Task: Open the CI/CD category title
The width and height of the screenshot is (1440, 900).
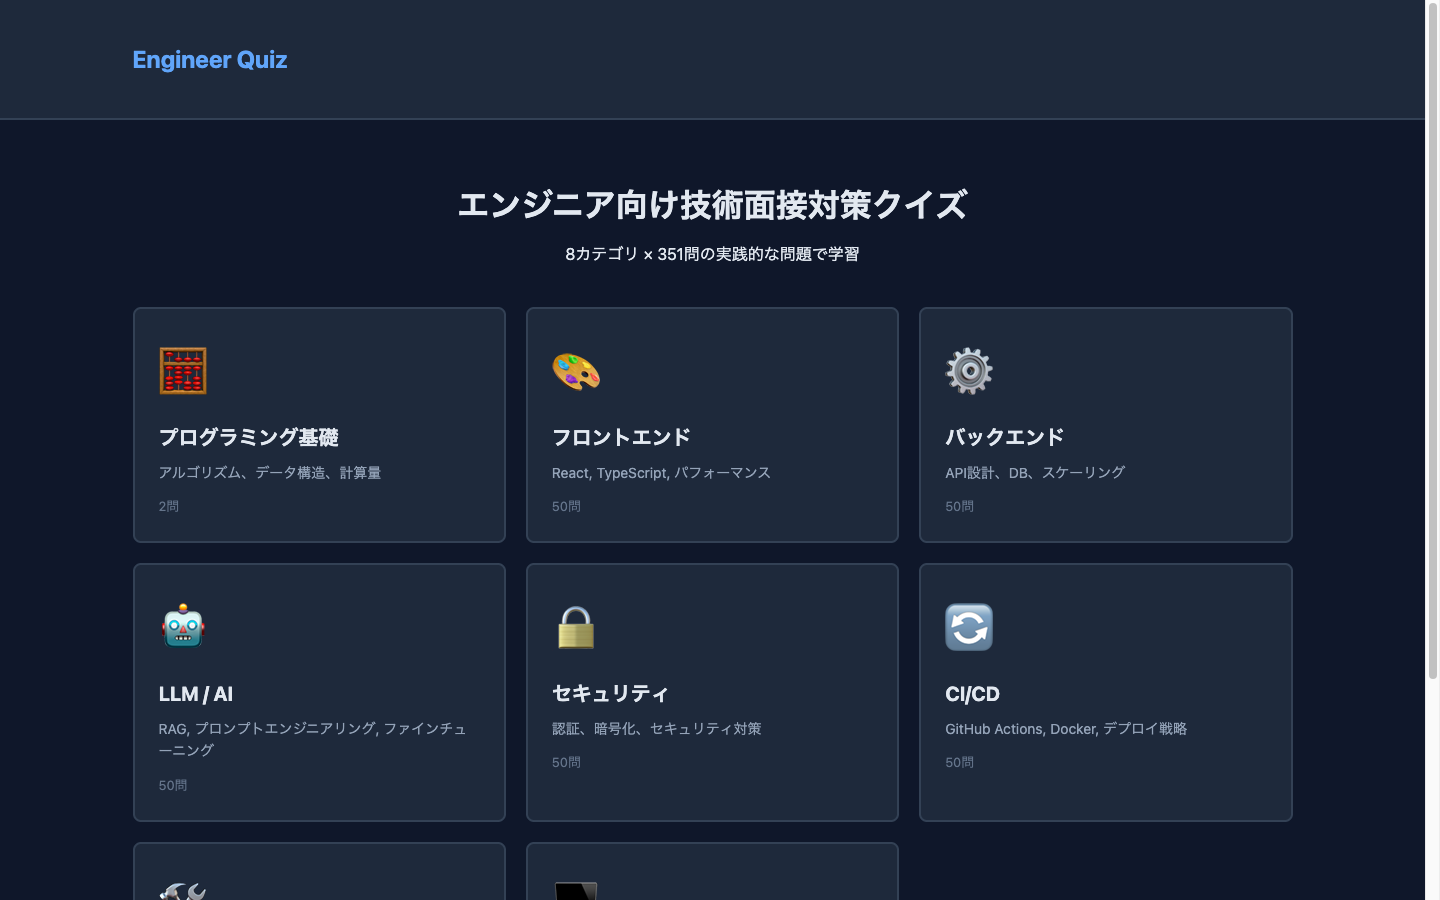Action: [x=972, y=694]
